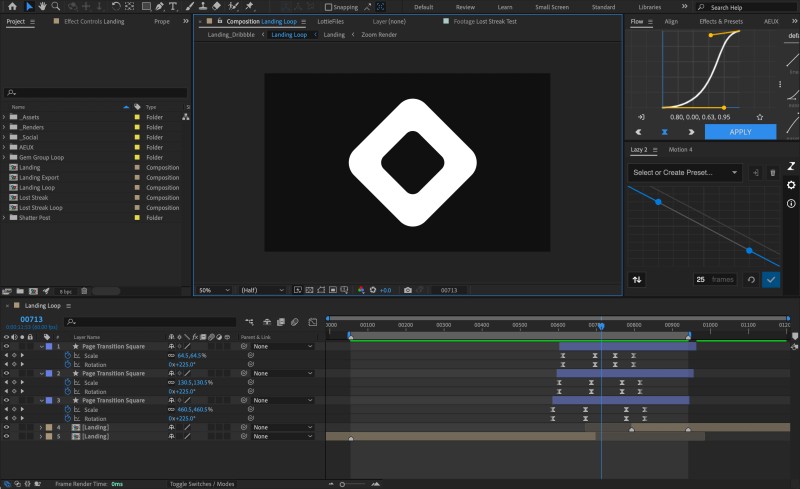The width and height of the screenshot is (800, 489).
Task: Click the Search Help field
Action: click(746, 7)
